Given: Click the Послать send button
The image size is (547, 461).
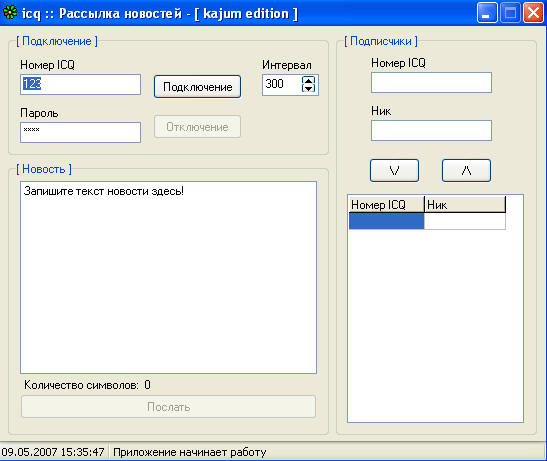Looking at the screenshot, I should [168, 407].
